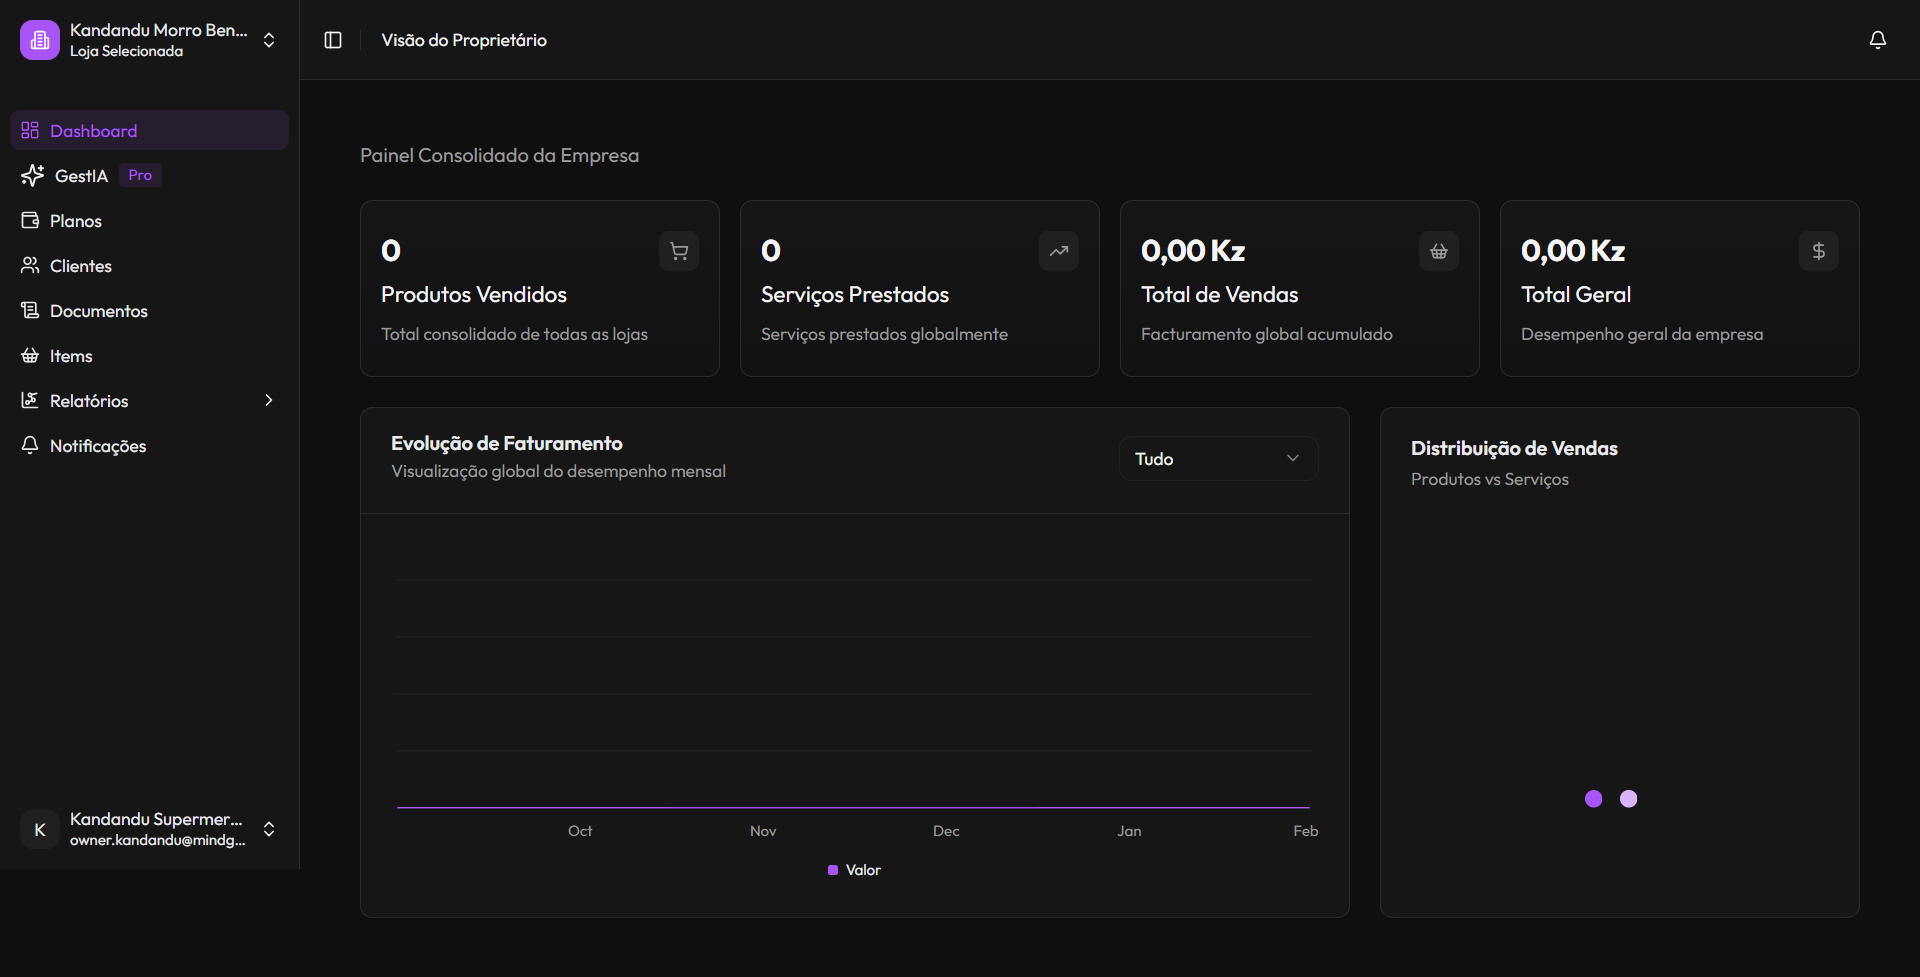Click the trending arrow icon on Serviços Prestados
Viewport: 1920px width, 977px height.
tap(1058, 251)
